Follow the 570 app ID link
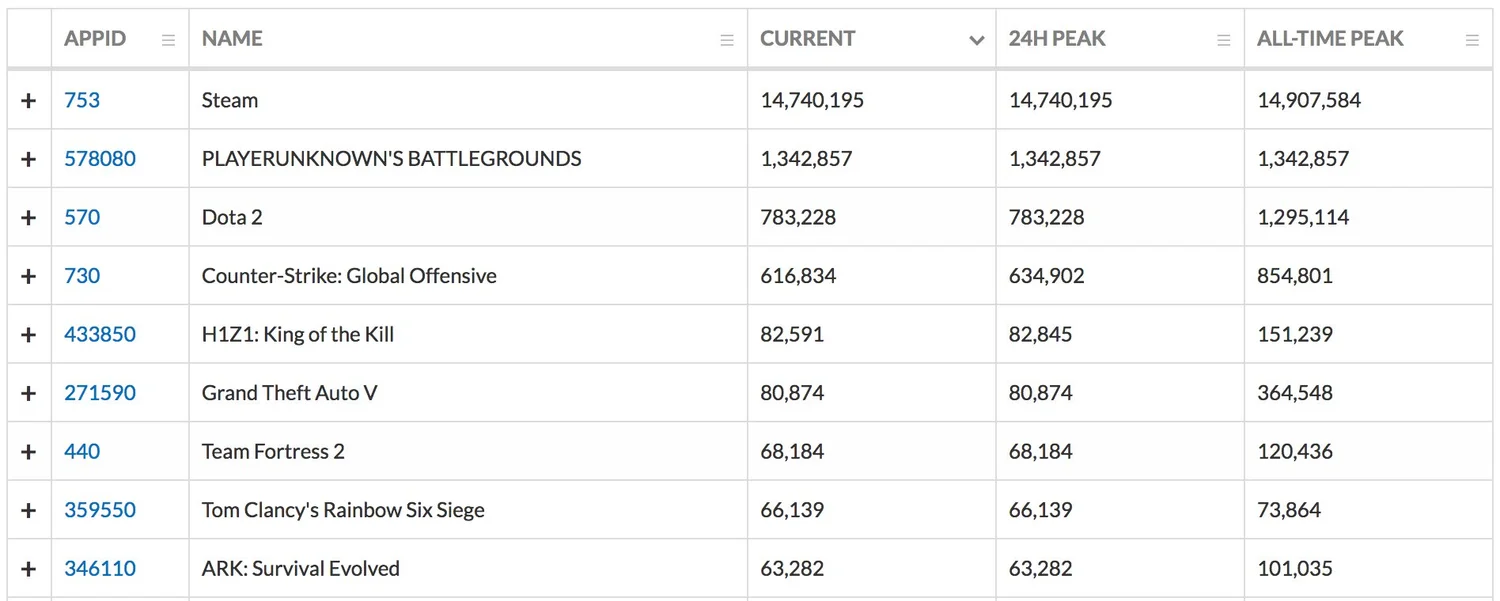This screenshot has width=1500, height=601. [82, 217]
